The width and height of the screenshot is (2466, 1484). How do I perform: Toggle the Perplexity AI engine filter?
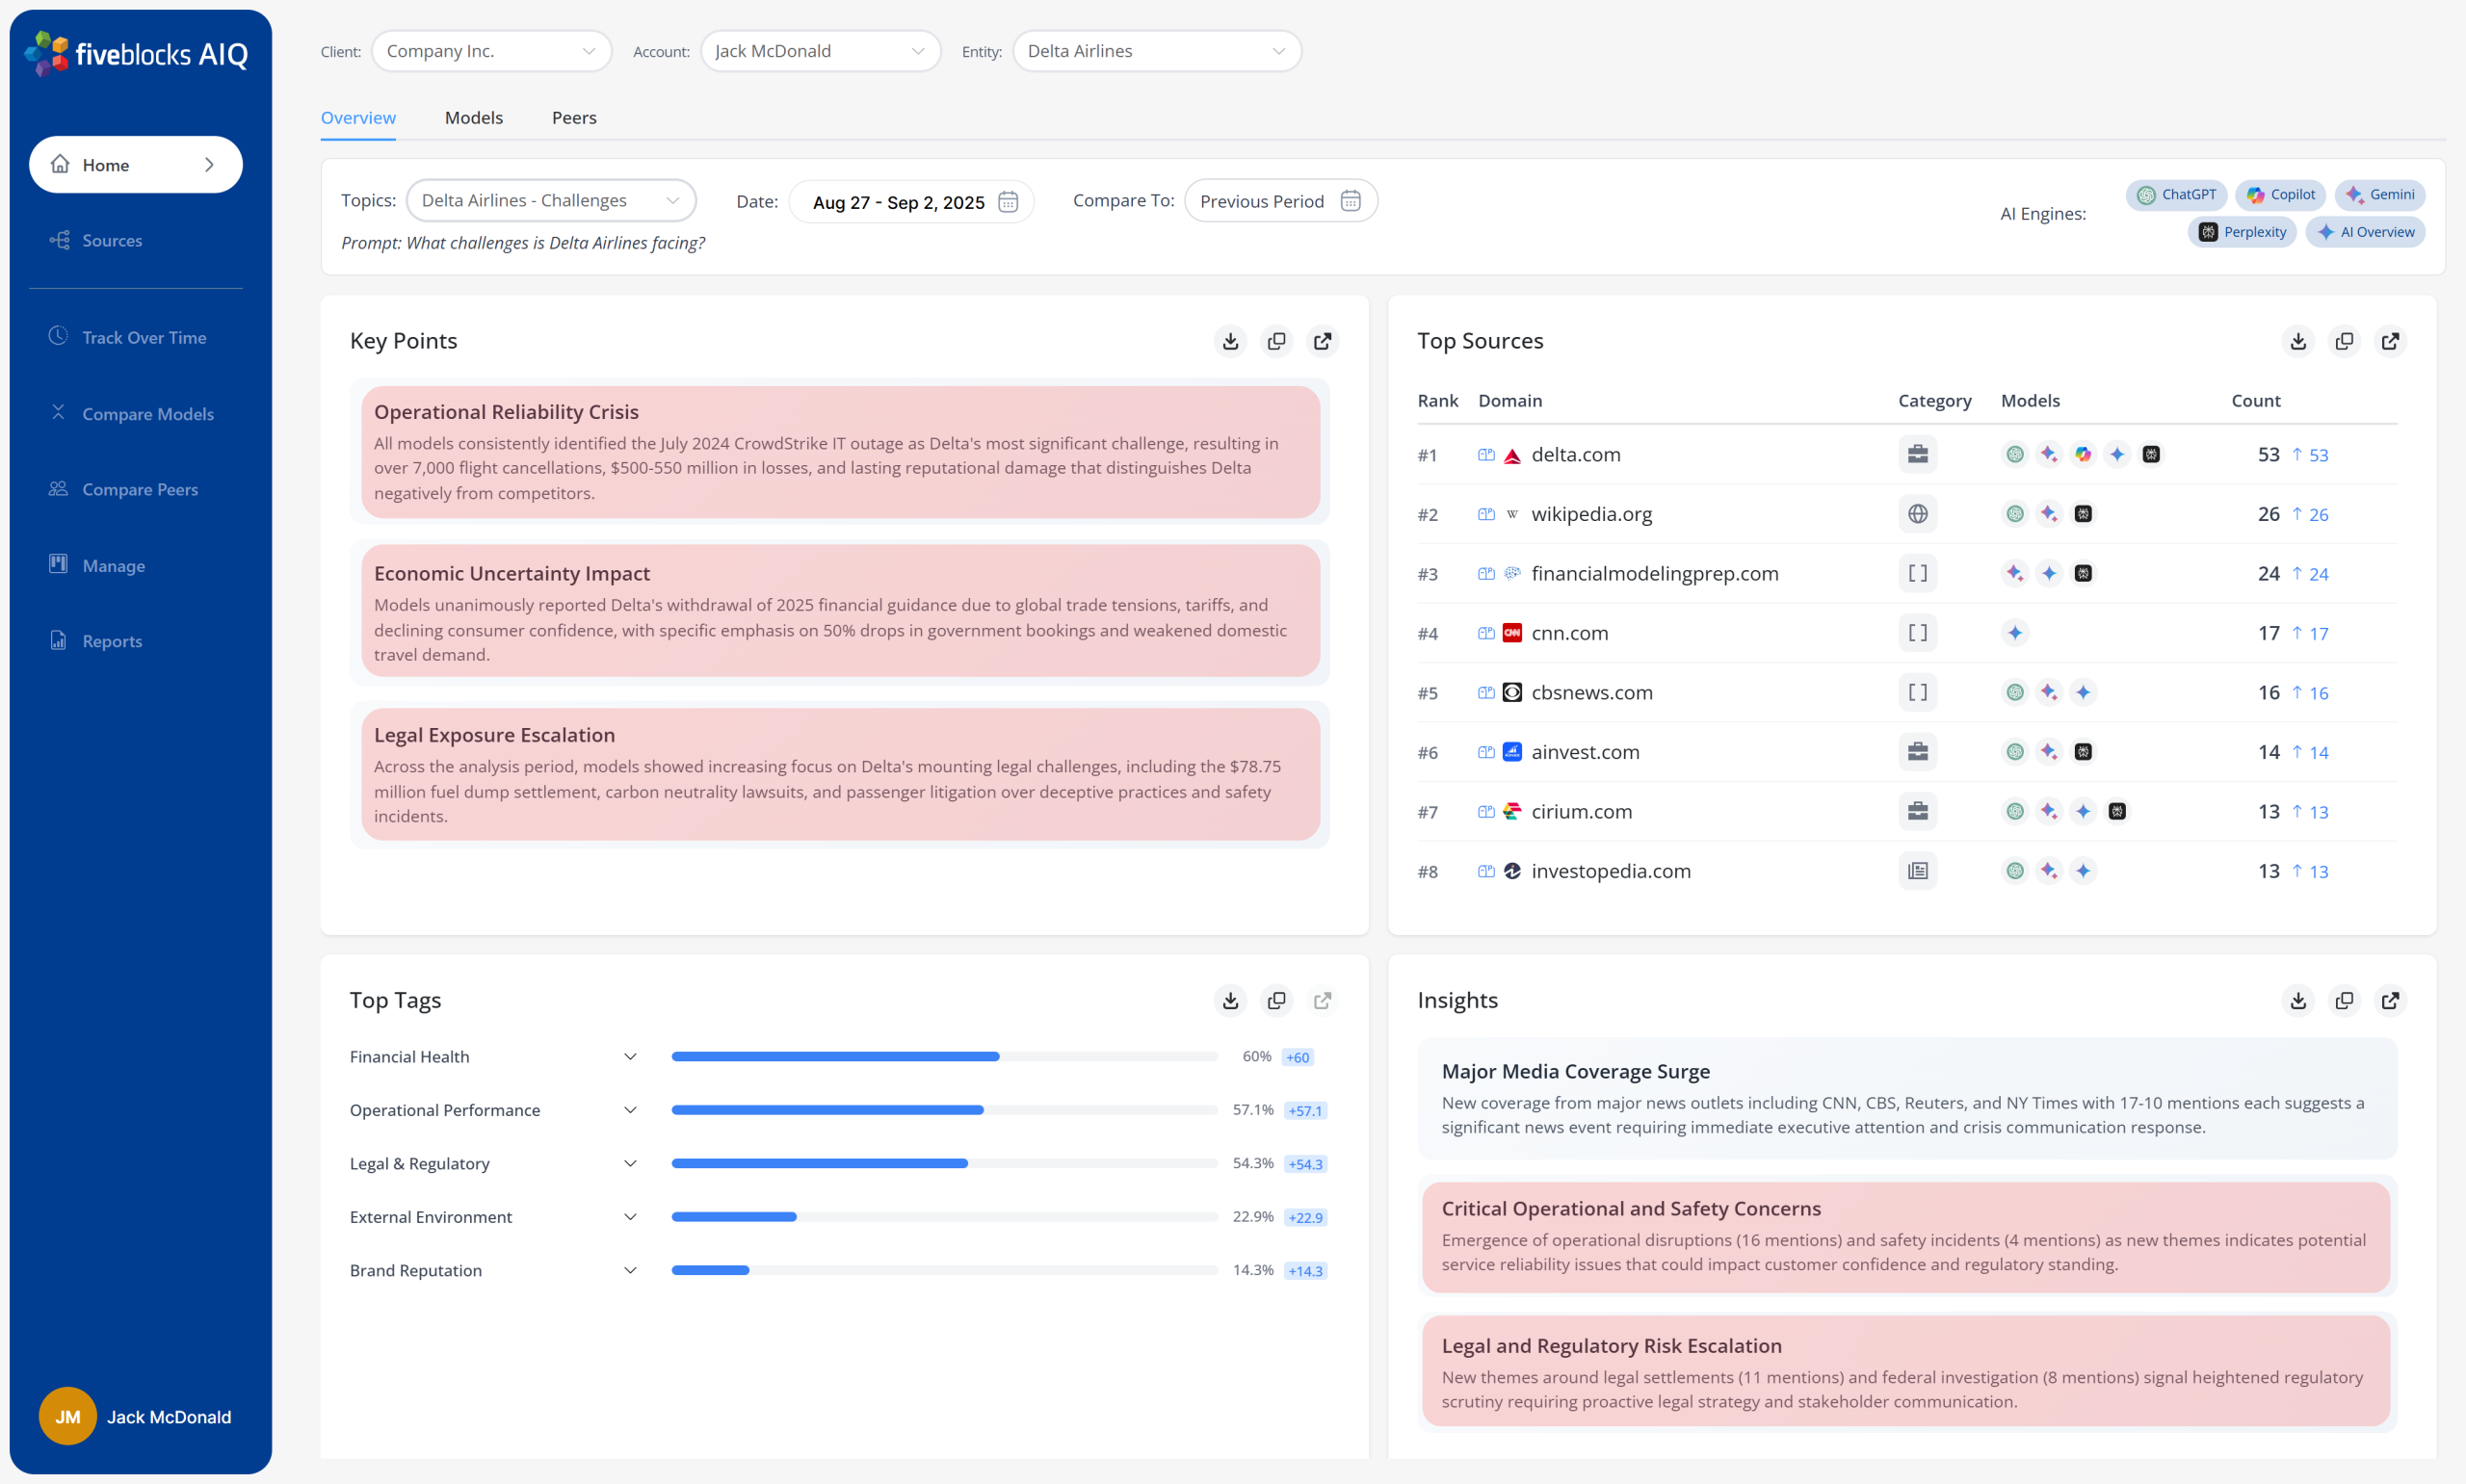pos(2242,232)
